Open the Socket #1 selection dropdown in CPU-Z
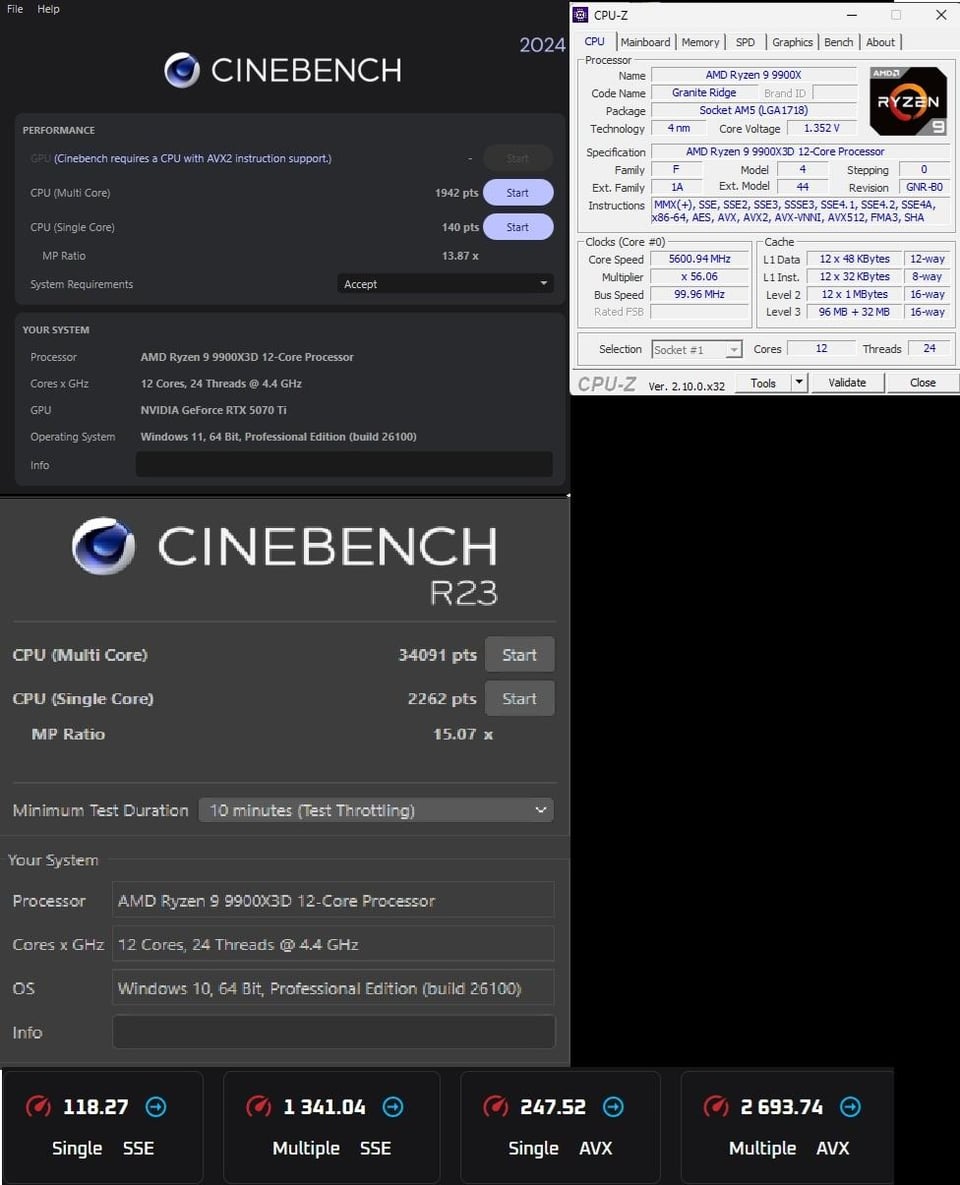Image resolution: width=960 pixels, height=1185 pixels. pyautogui.click(x=696, y=349)
